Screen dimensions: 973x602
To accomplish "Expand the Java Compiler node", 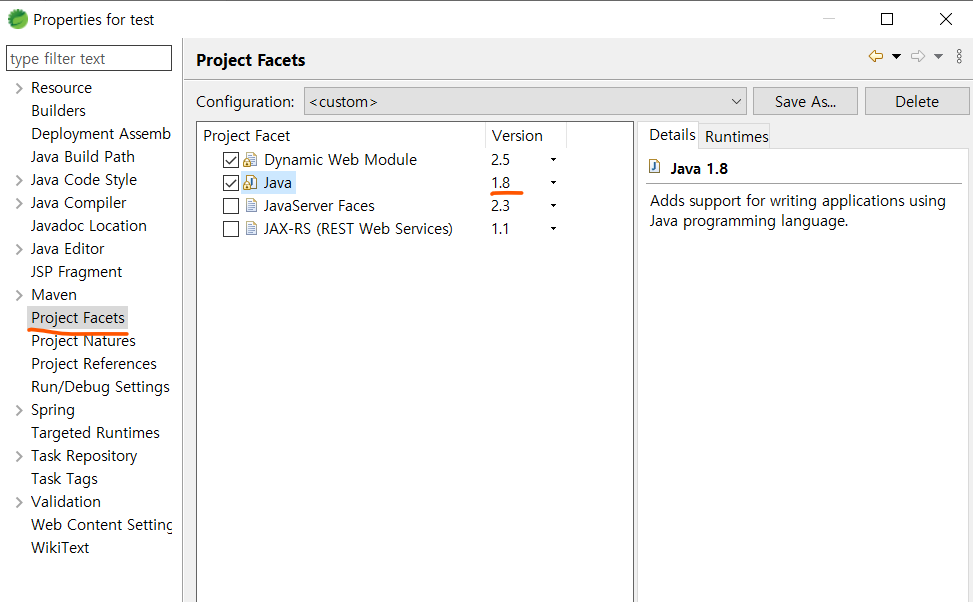I will coord(19,204).
